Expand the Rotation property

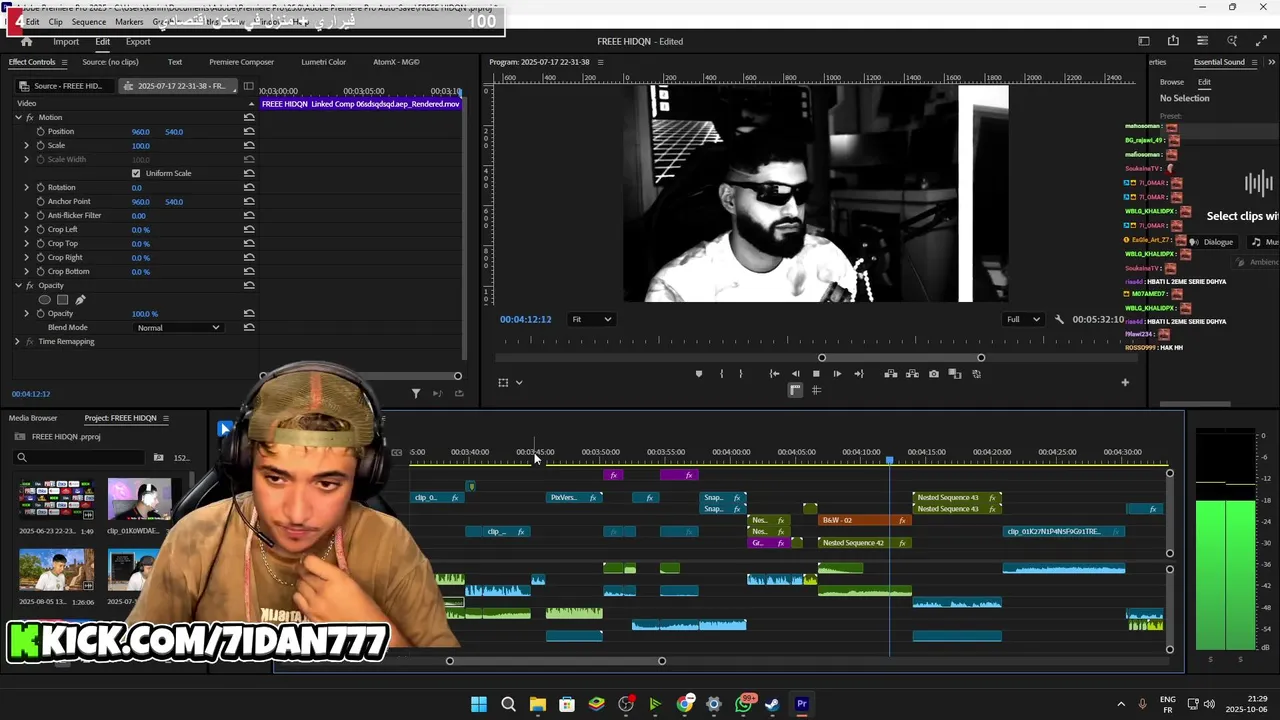point(27,187)
